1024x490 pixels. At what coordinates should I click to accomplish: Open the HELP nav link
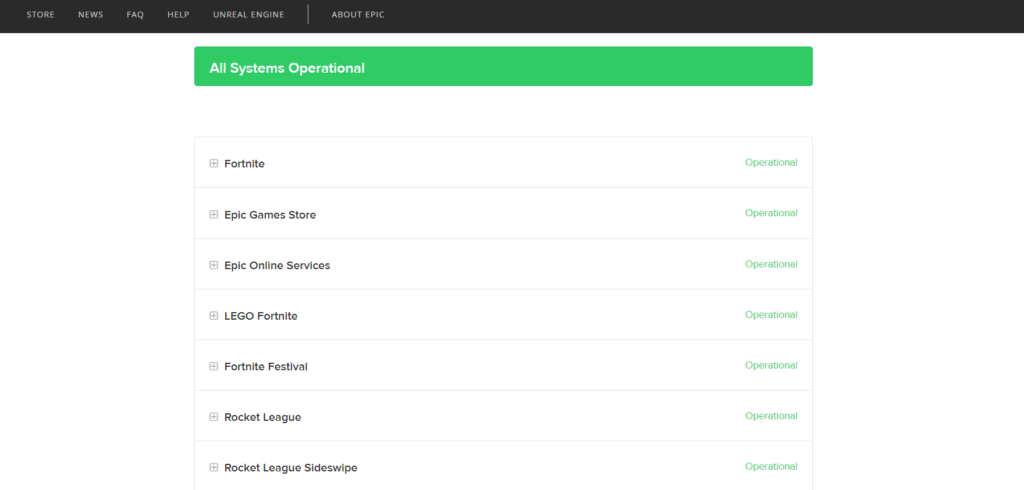click(178, 14)
